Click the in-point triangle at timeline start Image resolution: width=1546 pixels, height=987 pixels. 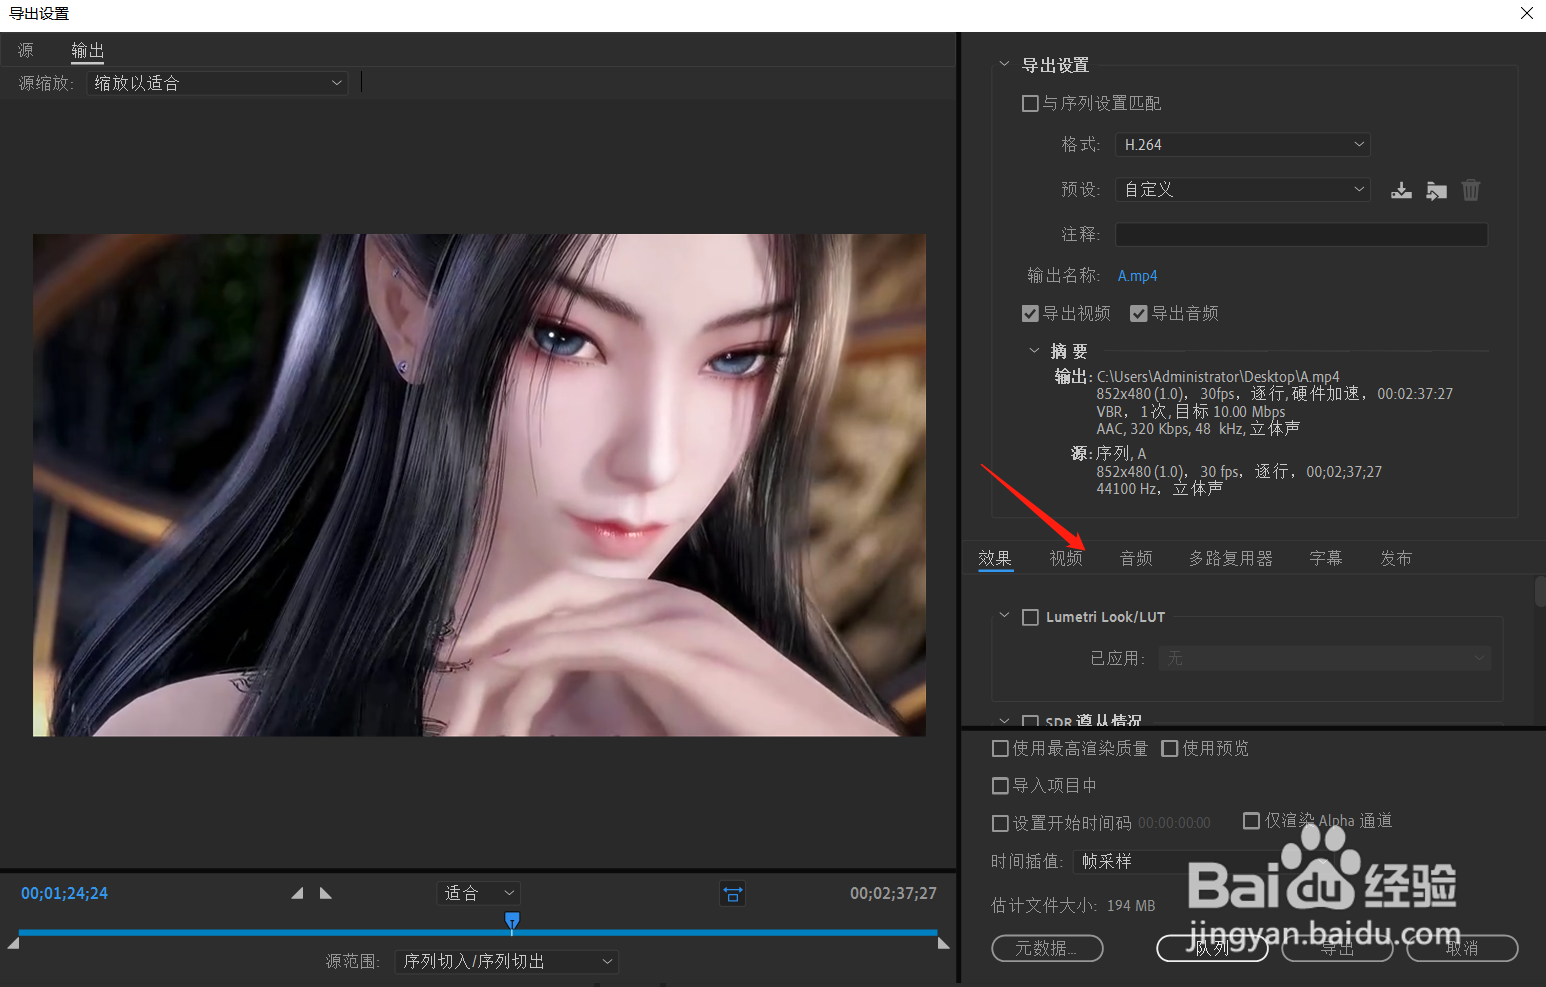tap(13, 943)
